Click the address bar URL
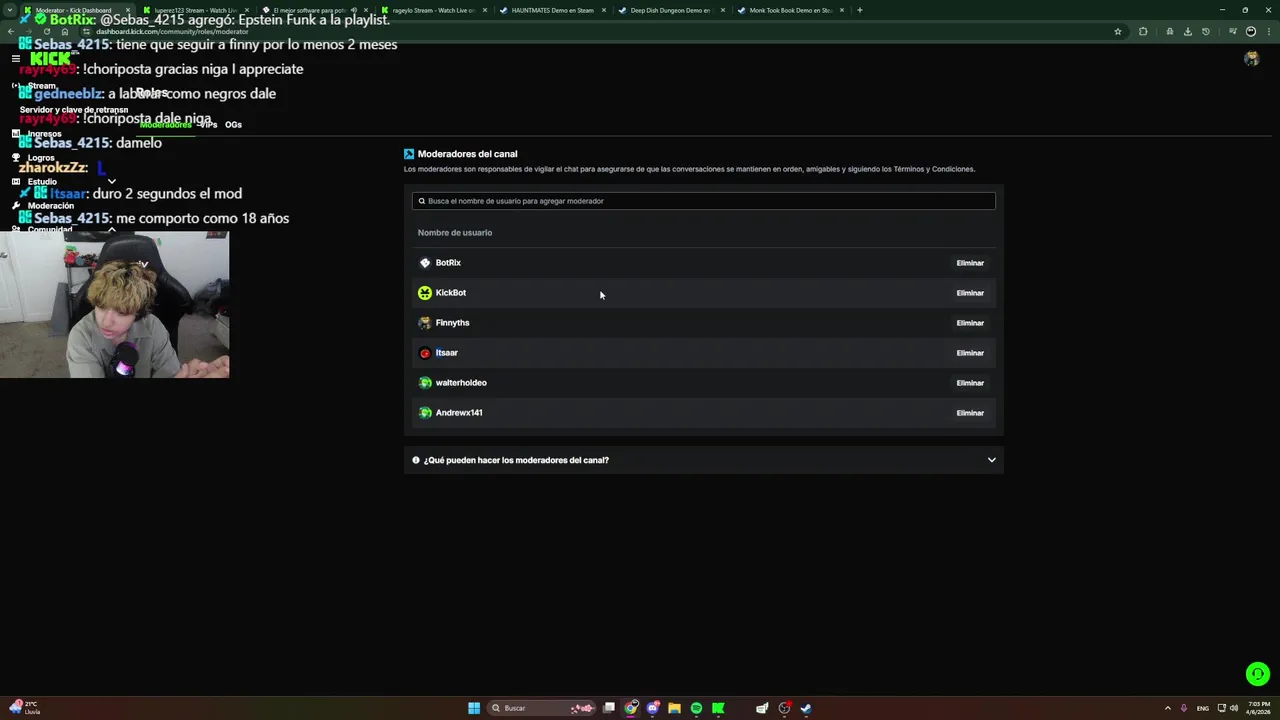This screenshot has height=720, width=1280. coord(172,31)
